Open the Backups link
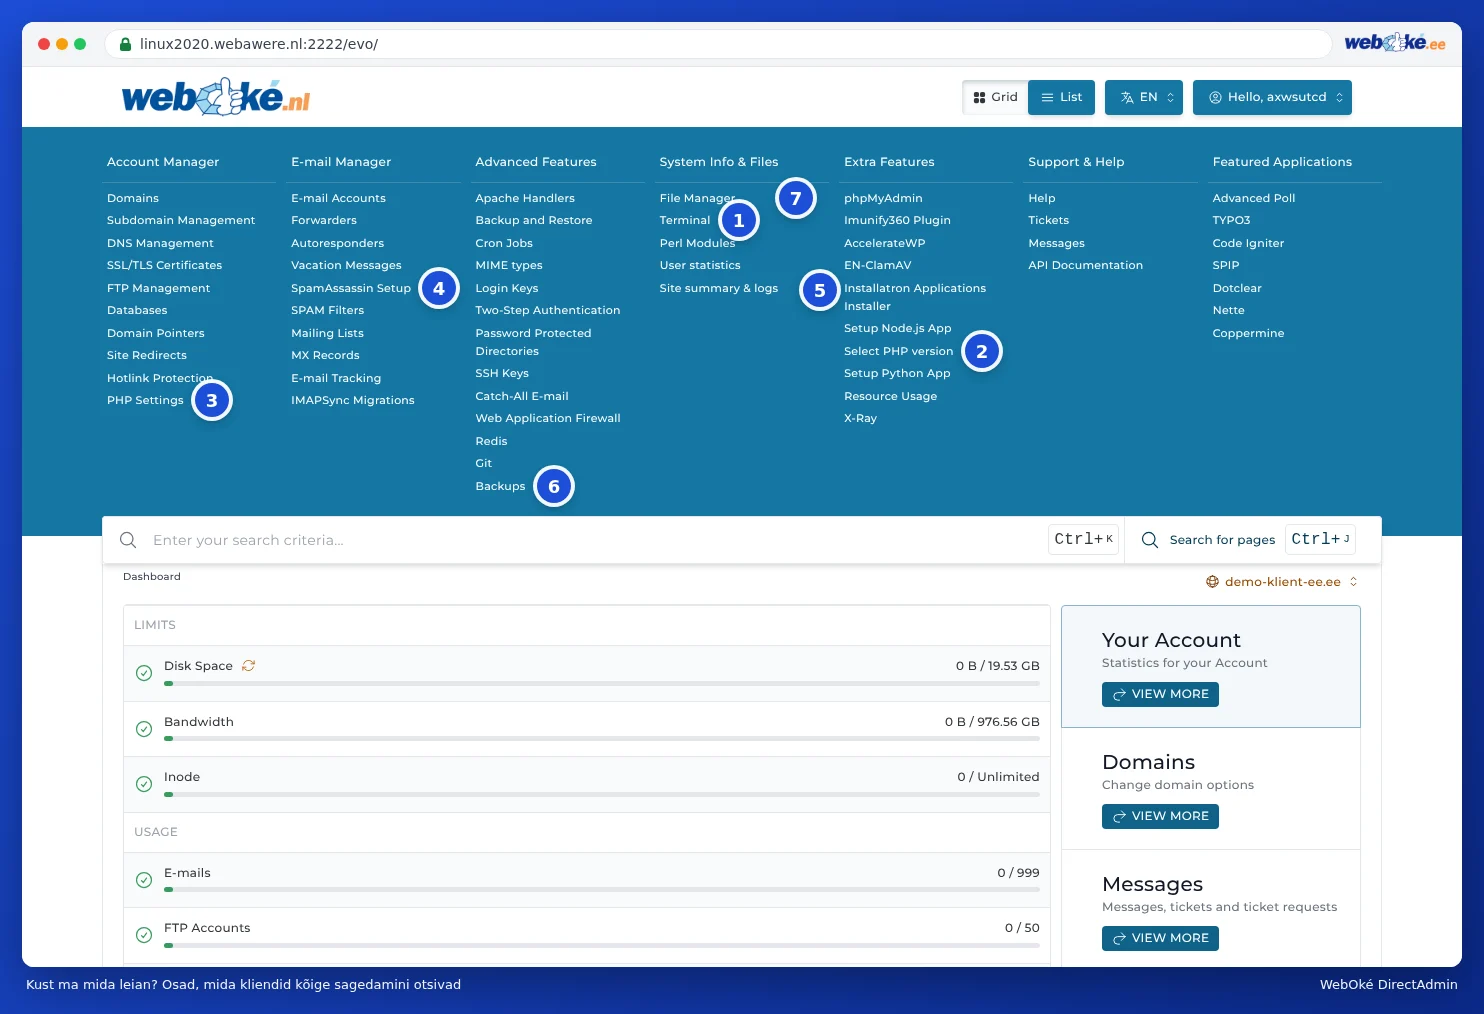This screenshot has height=1014, width=1484. tap(500, 486)
